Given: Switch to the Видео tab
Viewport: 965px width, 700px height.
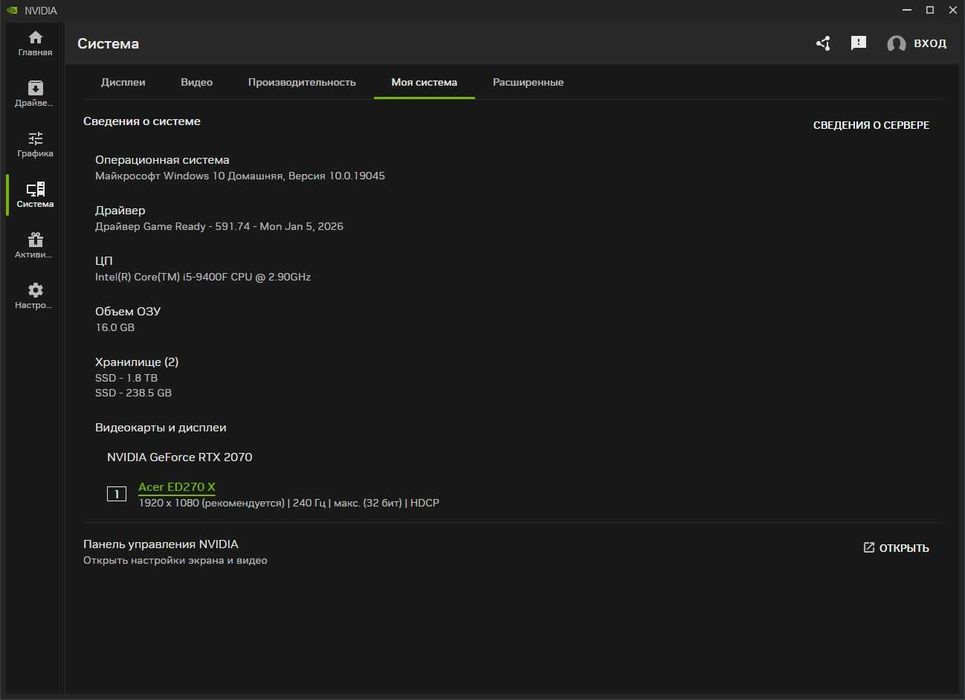Looking at the screenshot, I should (x=196, y=82).
